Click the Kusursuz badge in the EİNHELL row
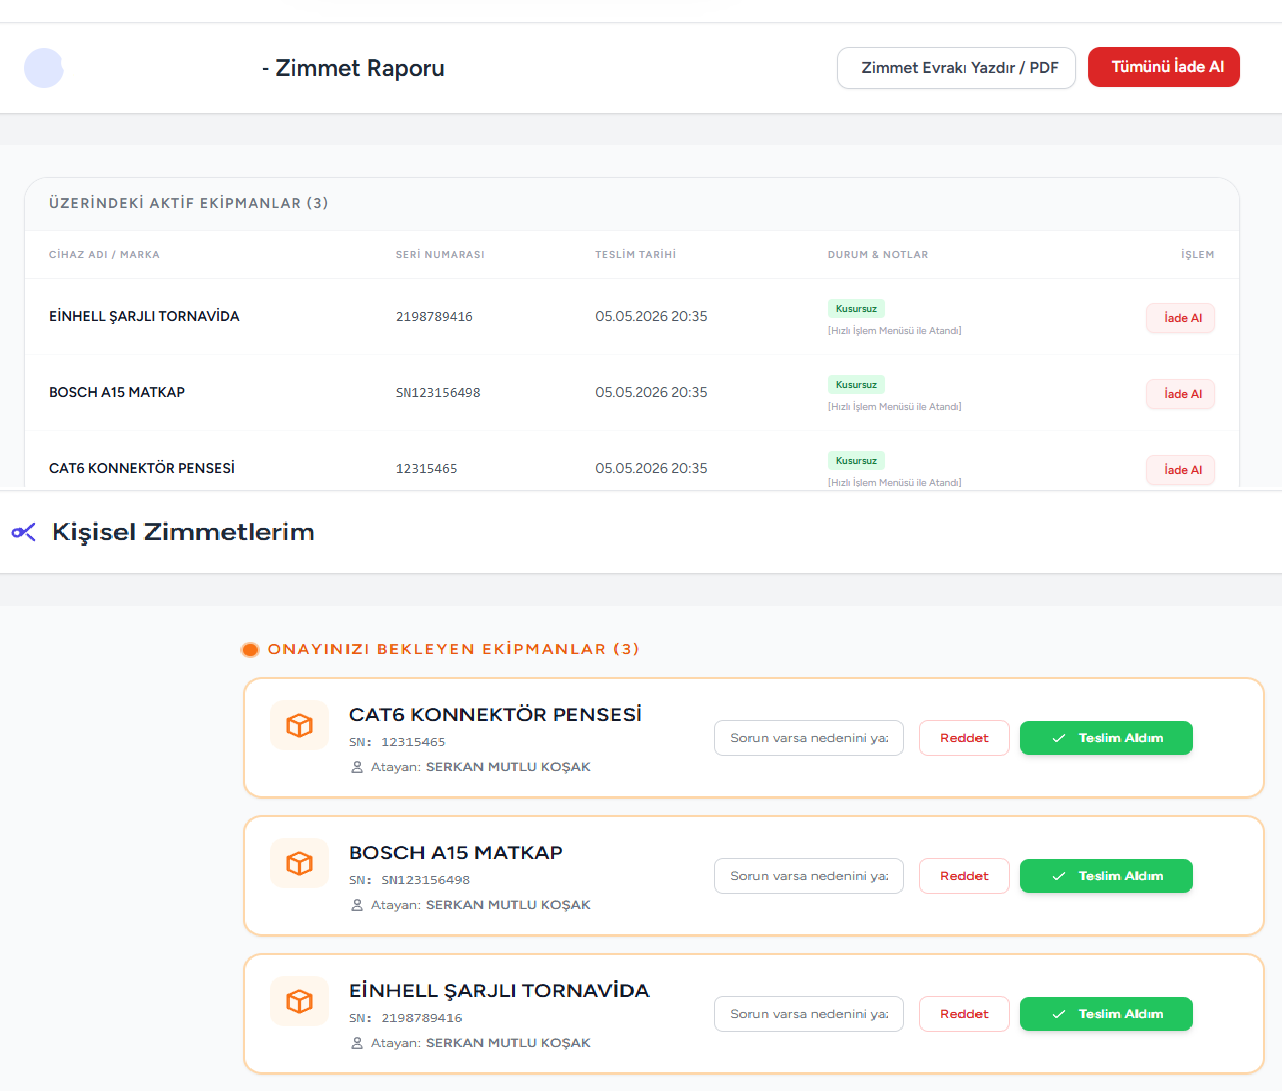Image resolution: width=1282 pixels, height=1091 pixels. [856, 309]
